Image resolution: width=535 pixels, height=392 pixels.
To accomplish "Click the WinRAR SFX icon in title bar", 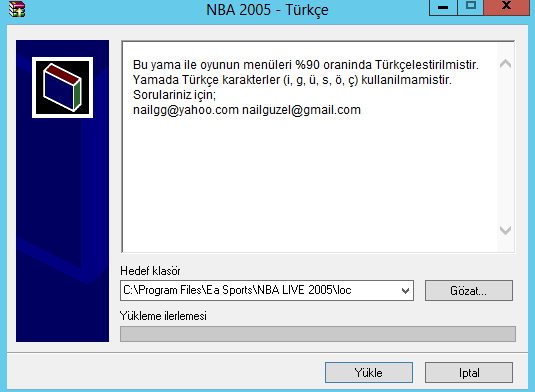I will pyautogui.click(x=17, y=9).
